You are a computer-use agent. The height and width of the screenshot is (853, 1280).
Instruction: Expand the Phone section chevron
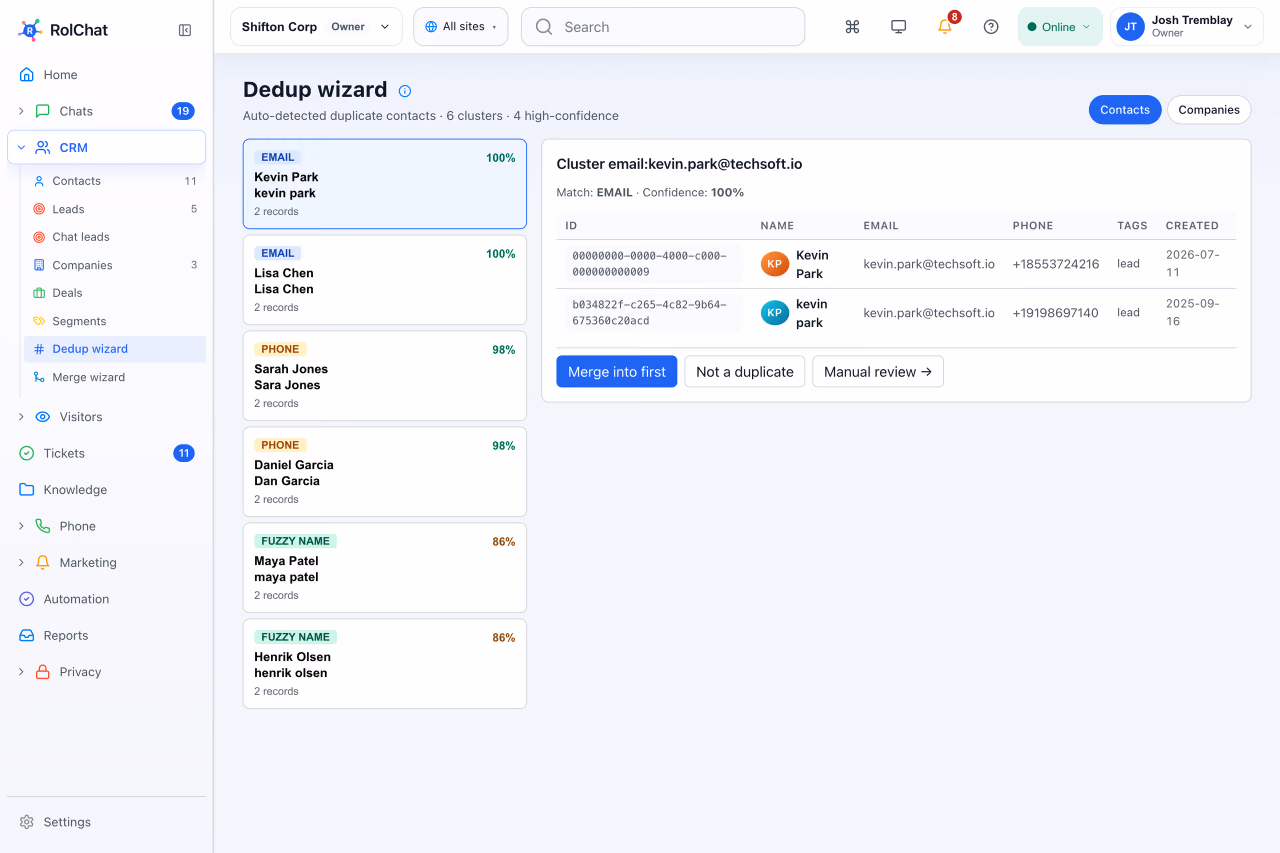point(21,526)
